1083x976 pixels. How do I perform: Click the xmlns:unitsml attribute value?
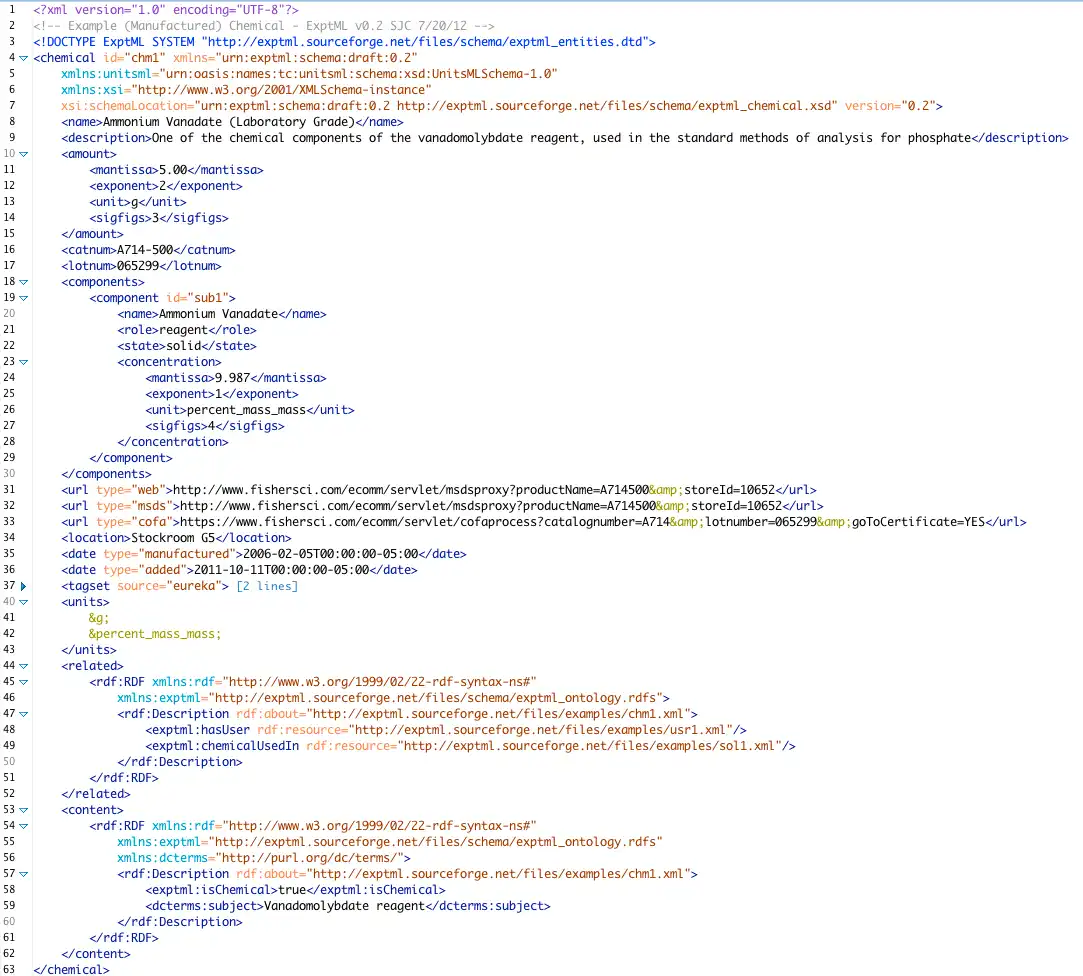click(358, 74)
